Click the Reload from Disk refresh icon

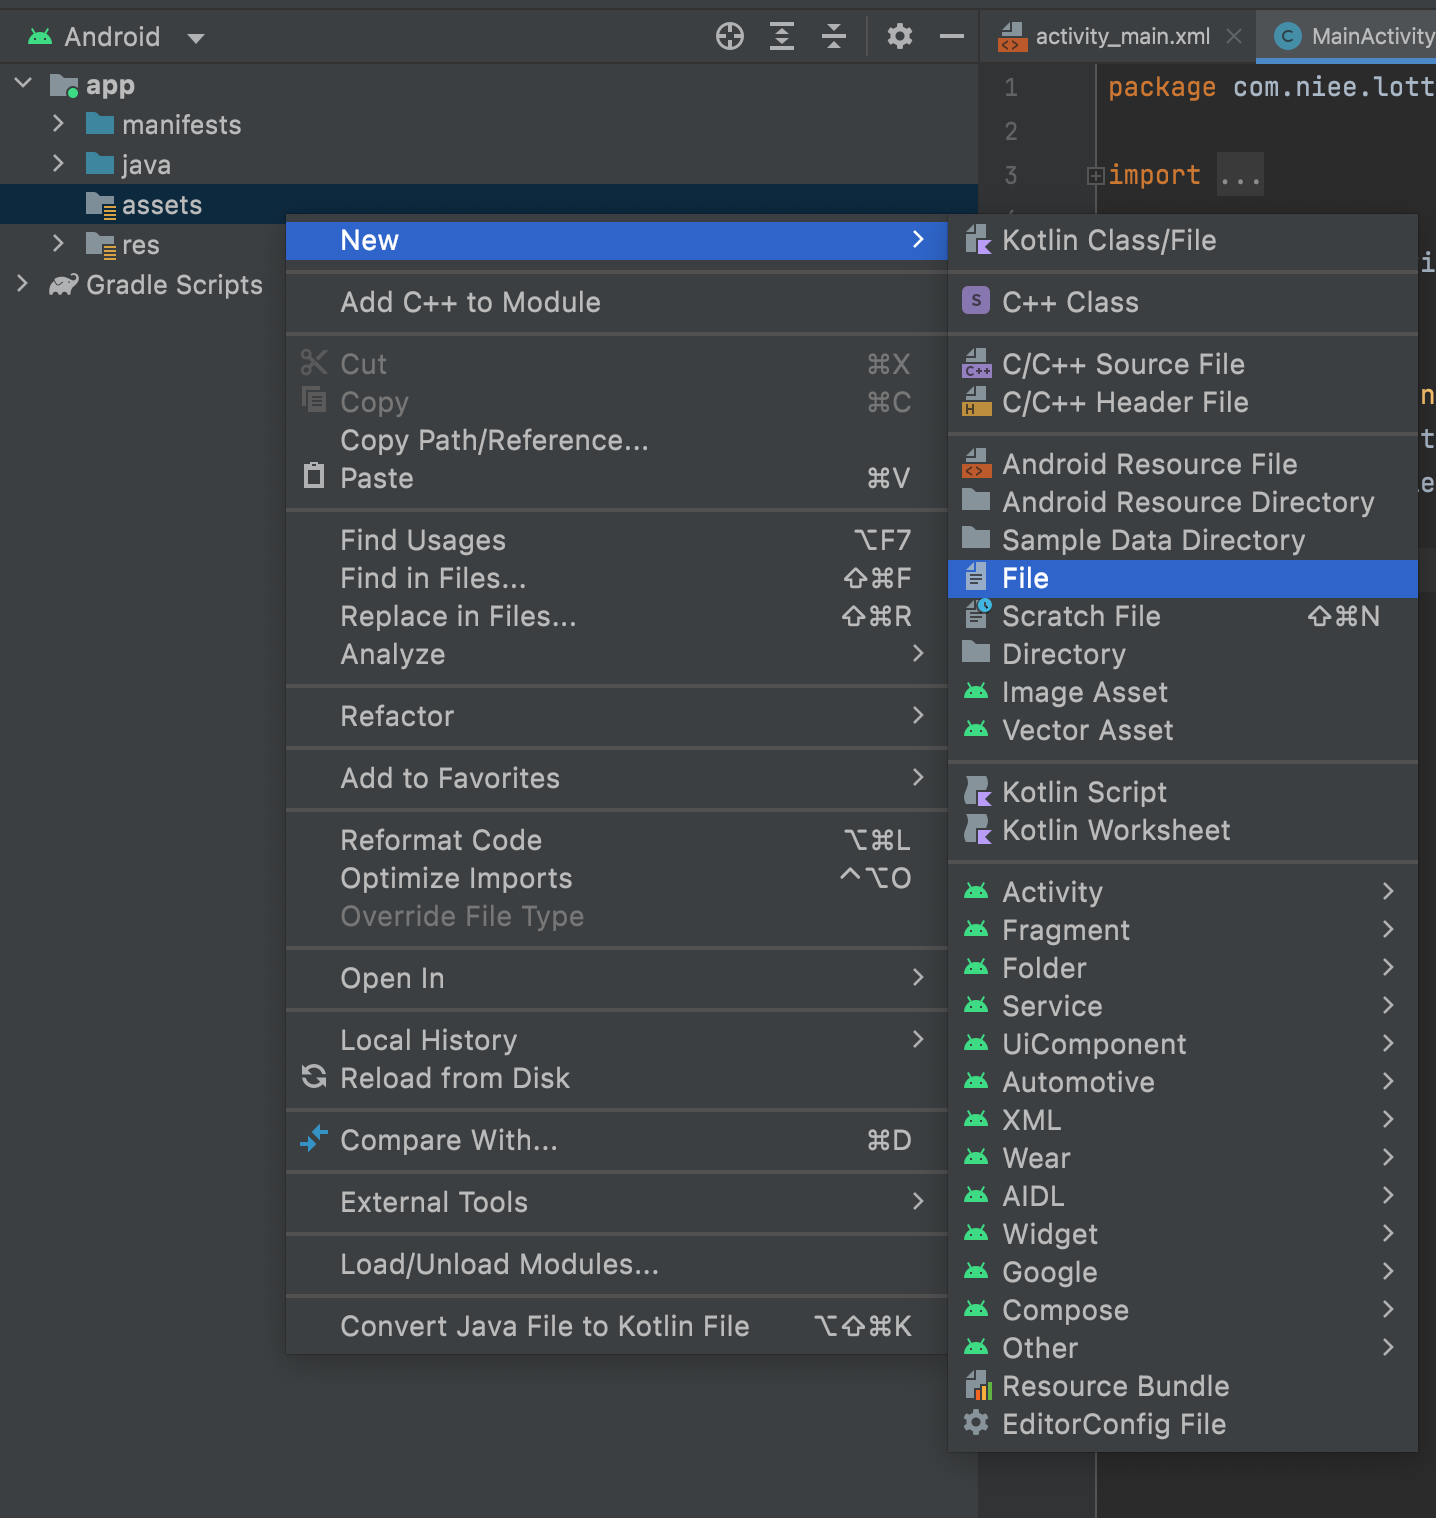pos(314,1077)
